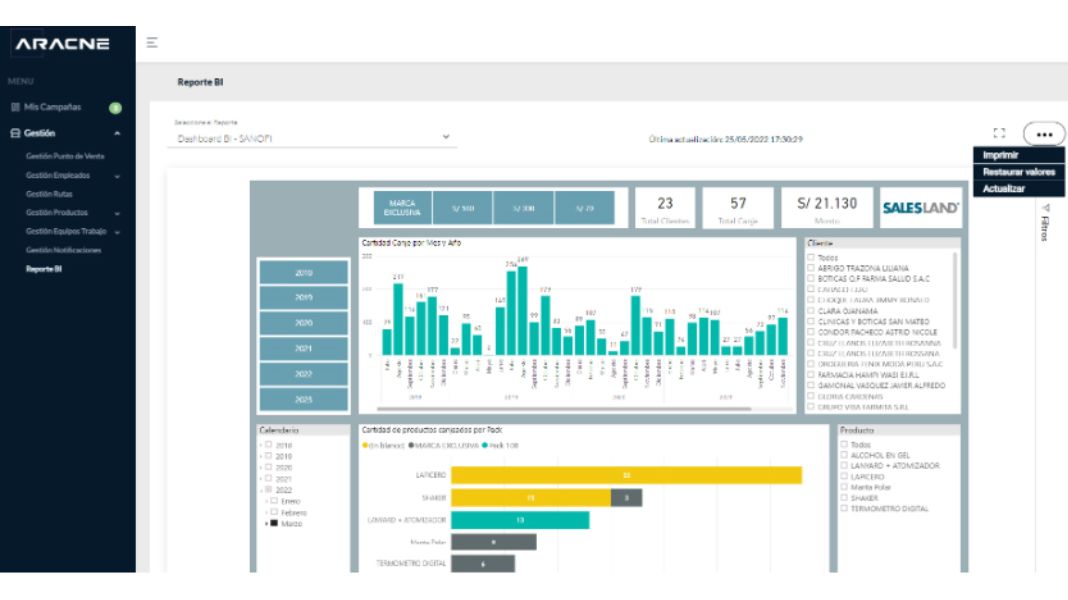Check CONDOR PACHECO ASTRID NICOLE
This screenshot has height=600, width=1068.
point(811,332)
